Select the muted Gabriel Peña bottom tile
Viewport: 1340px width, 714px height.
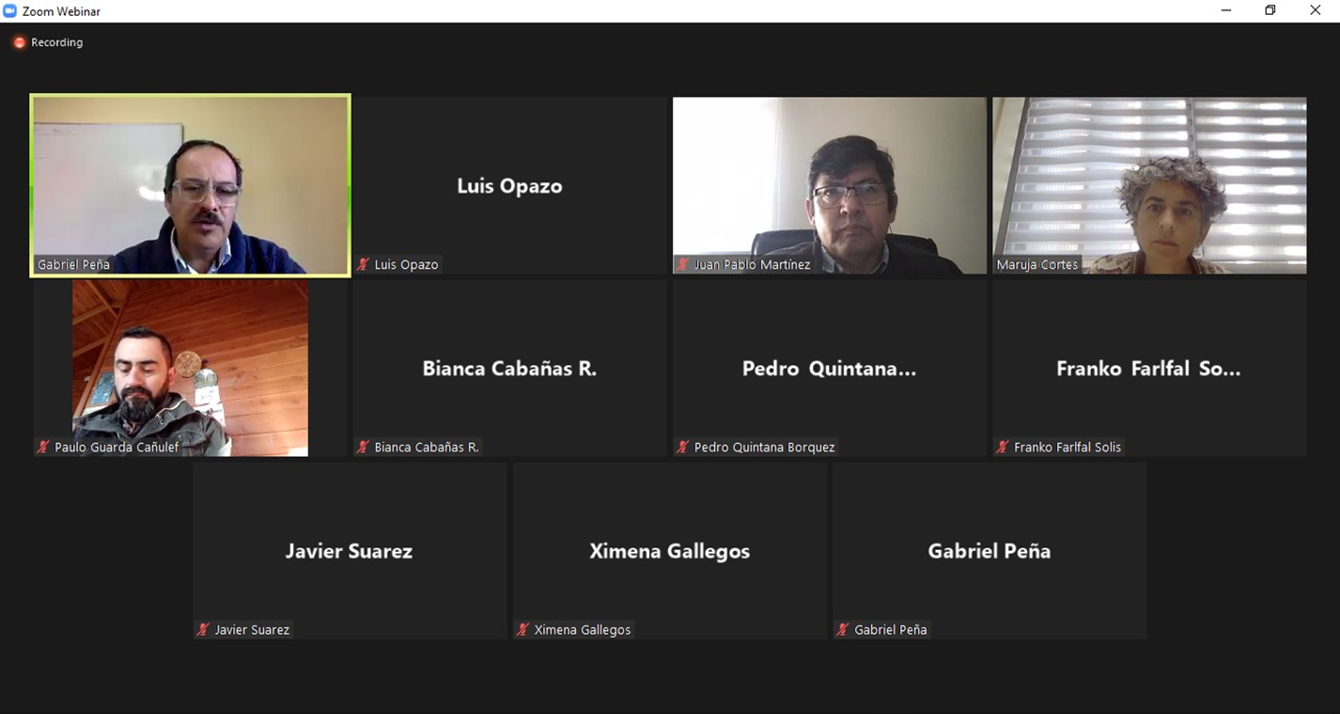point(989,551)
